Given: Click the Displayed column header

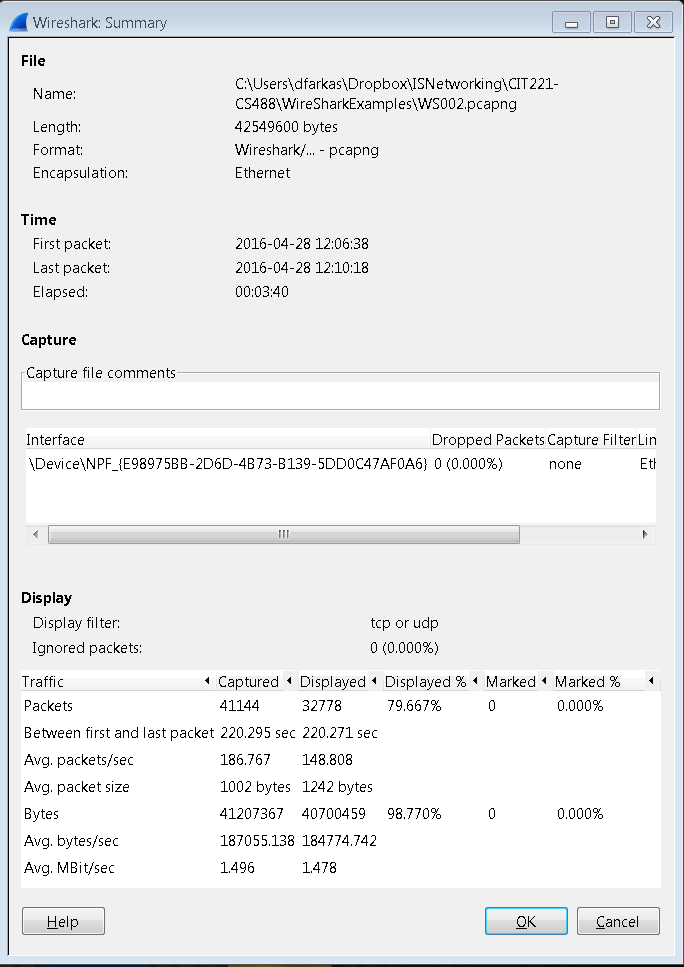Looking at the screenshot, I should (339, 681).
